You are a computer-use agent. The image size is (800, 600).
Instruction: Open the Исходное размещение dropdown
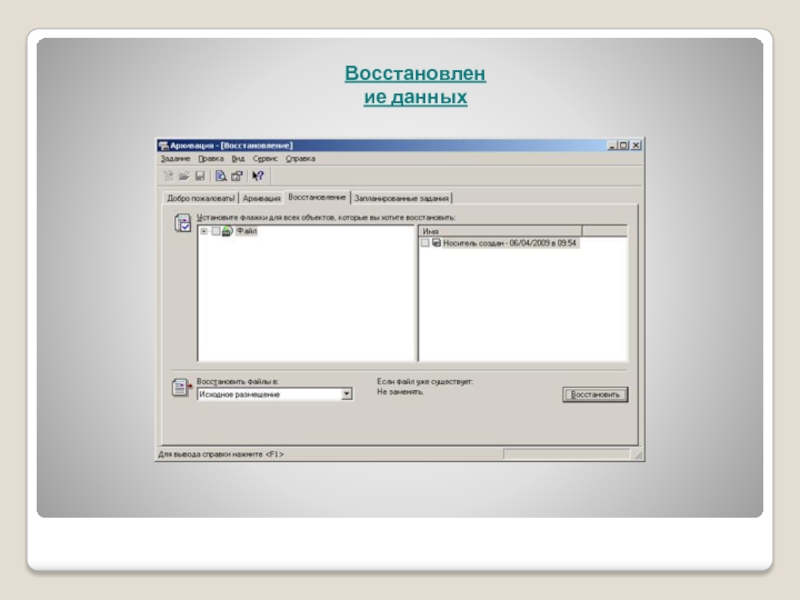pyautogui.click(x=346, y=394)
